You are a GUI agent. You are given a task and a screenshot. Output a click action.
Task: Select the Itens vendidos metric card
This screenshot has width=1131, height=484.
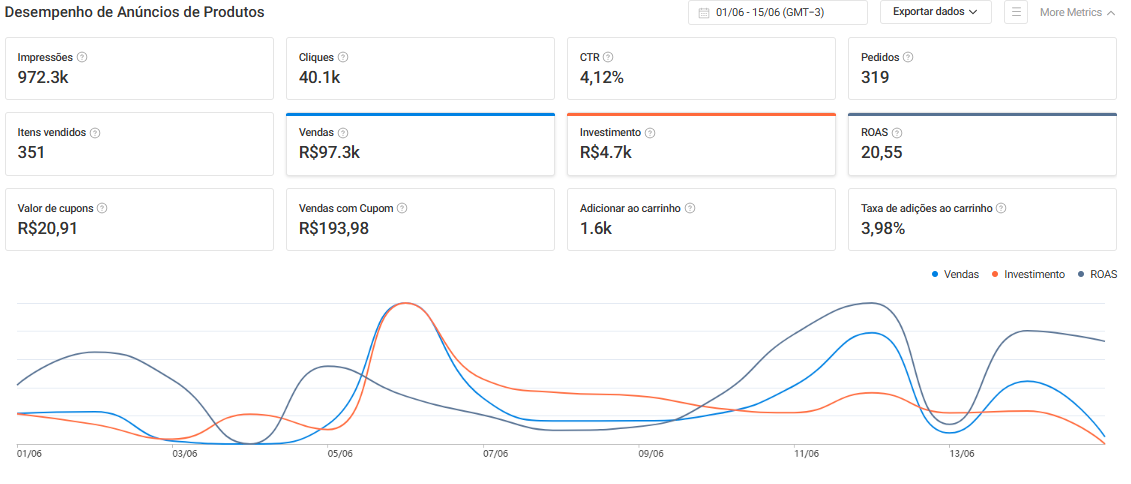(139, 144)
